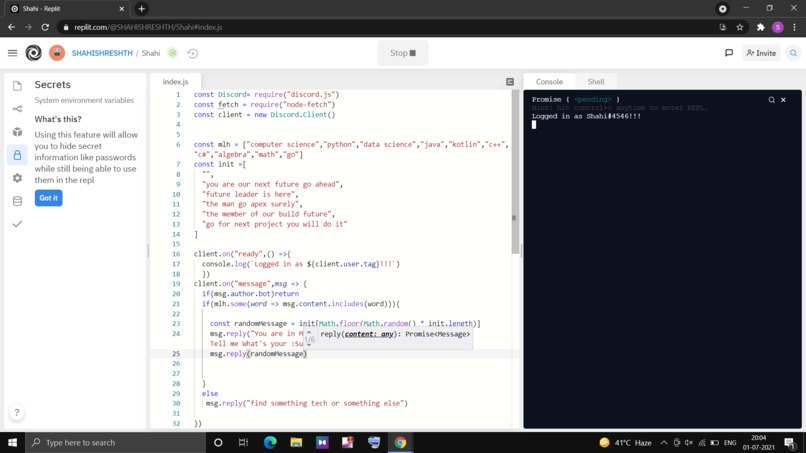The image size is (806, 453).
Task: Open SHAHISHRESTH user avatar
Action: [57, 53]
